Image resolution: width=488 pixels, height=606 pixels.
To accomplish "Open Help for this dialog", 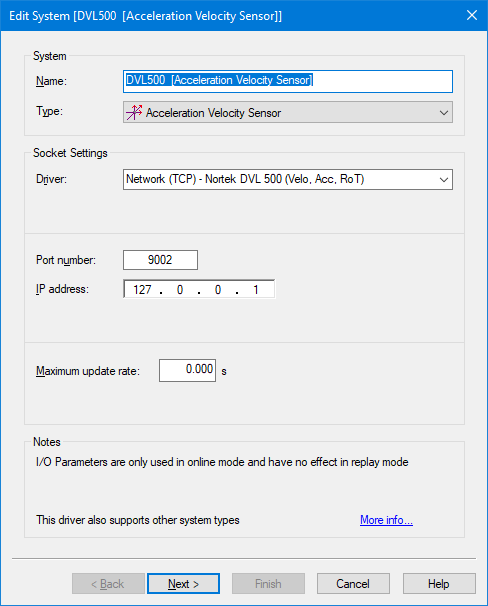I will (x=439, y=584).
